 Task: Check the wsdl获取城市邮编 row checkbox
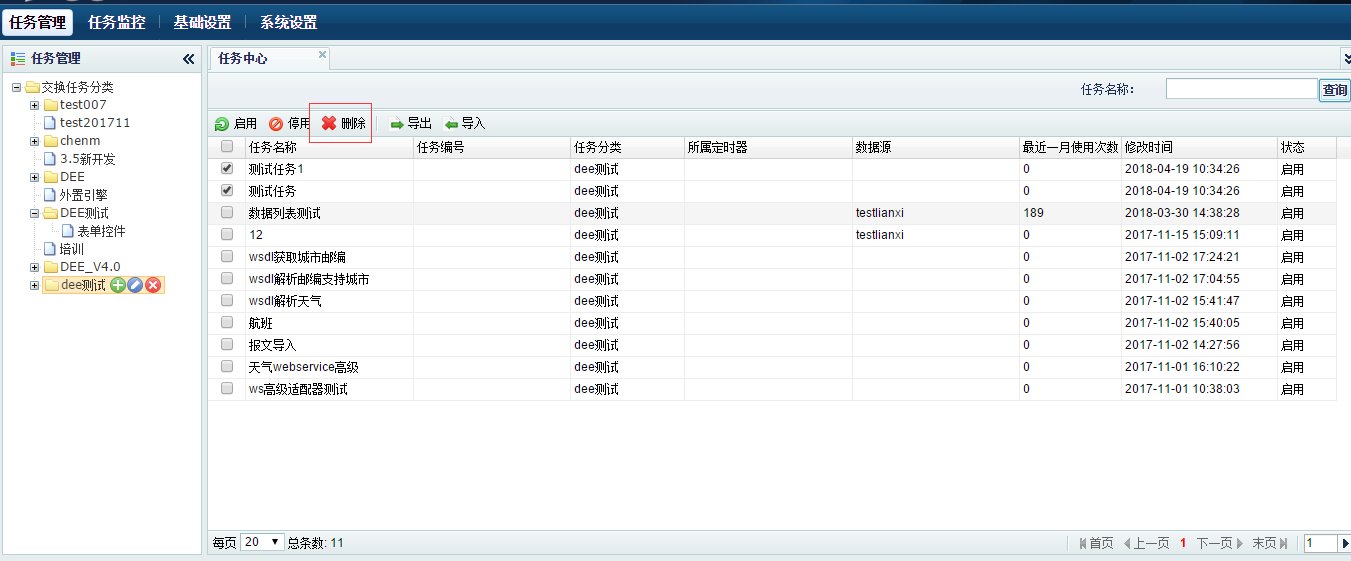pyautogui.click(x=227, y=256)
